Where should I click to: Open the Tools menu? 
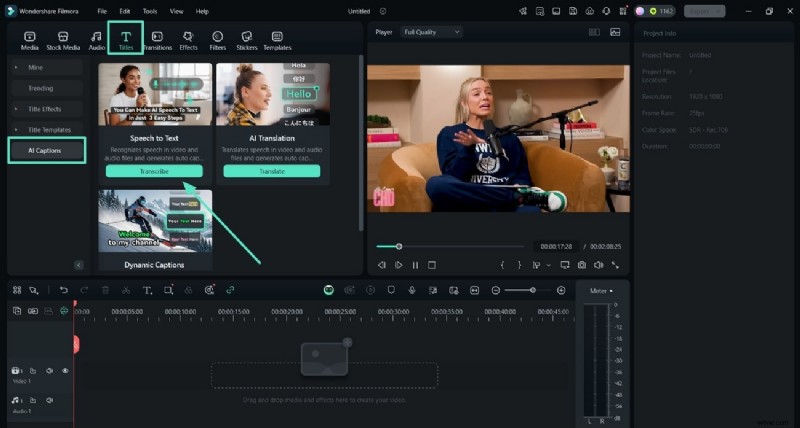click(x=150, y=11)
